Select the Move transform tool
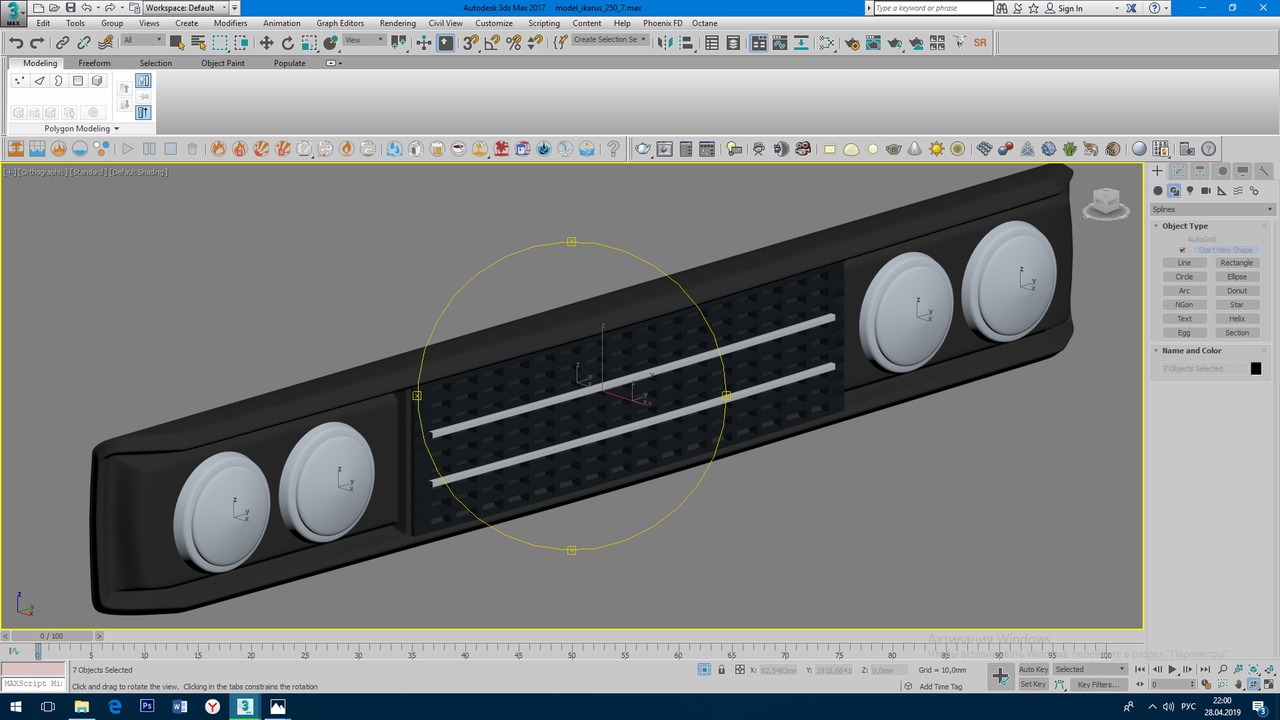The height and width of the screenshot is (720, 1280). point(266,43)
